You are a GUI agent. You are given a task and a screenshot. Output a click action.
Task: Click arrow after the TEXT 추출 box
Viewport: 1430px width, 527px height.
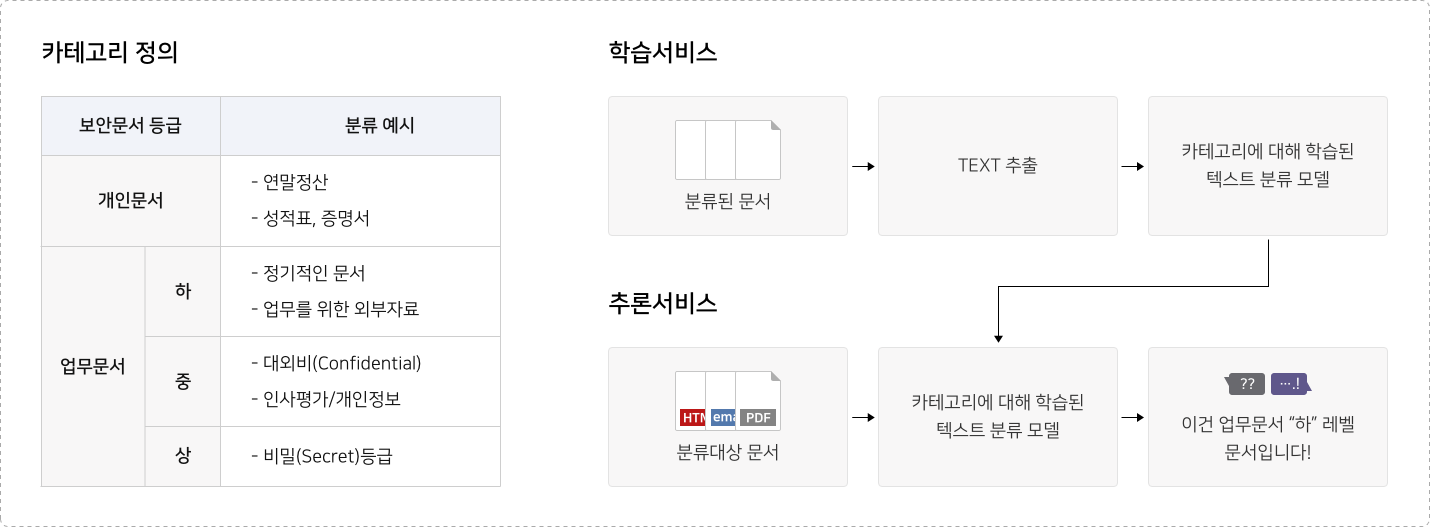pos(1133,166)
